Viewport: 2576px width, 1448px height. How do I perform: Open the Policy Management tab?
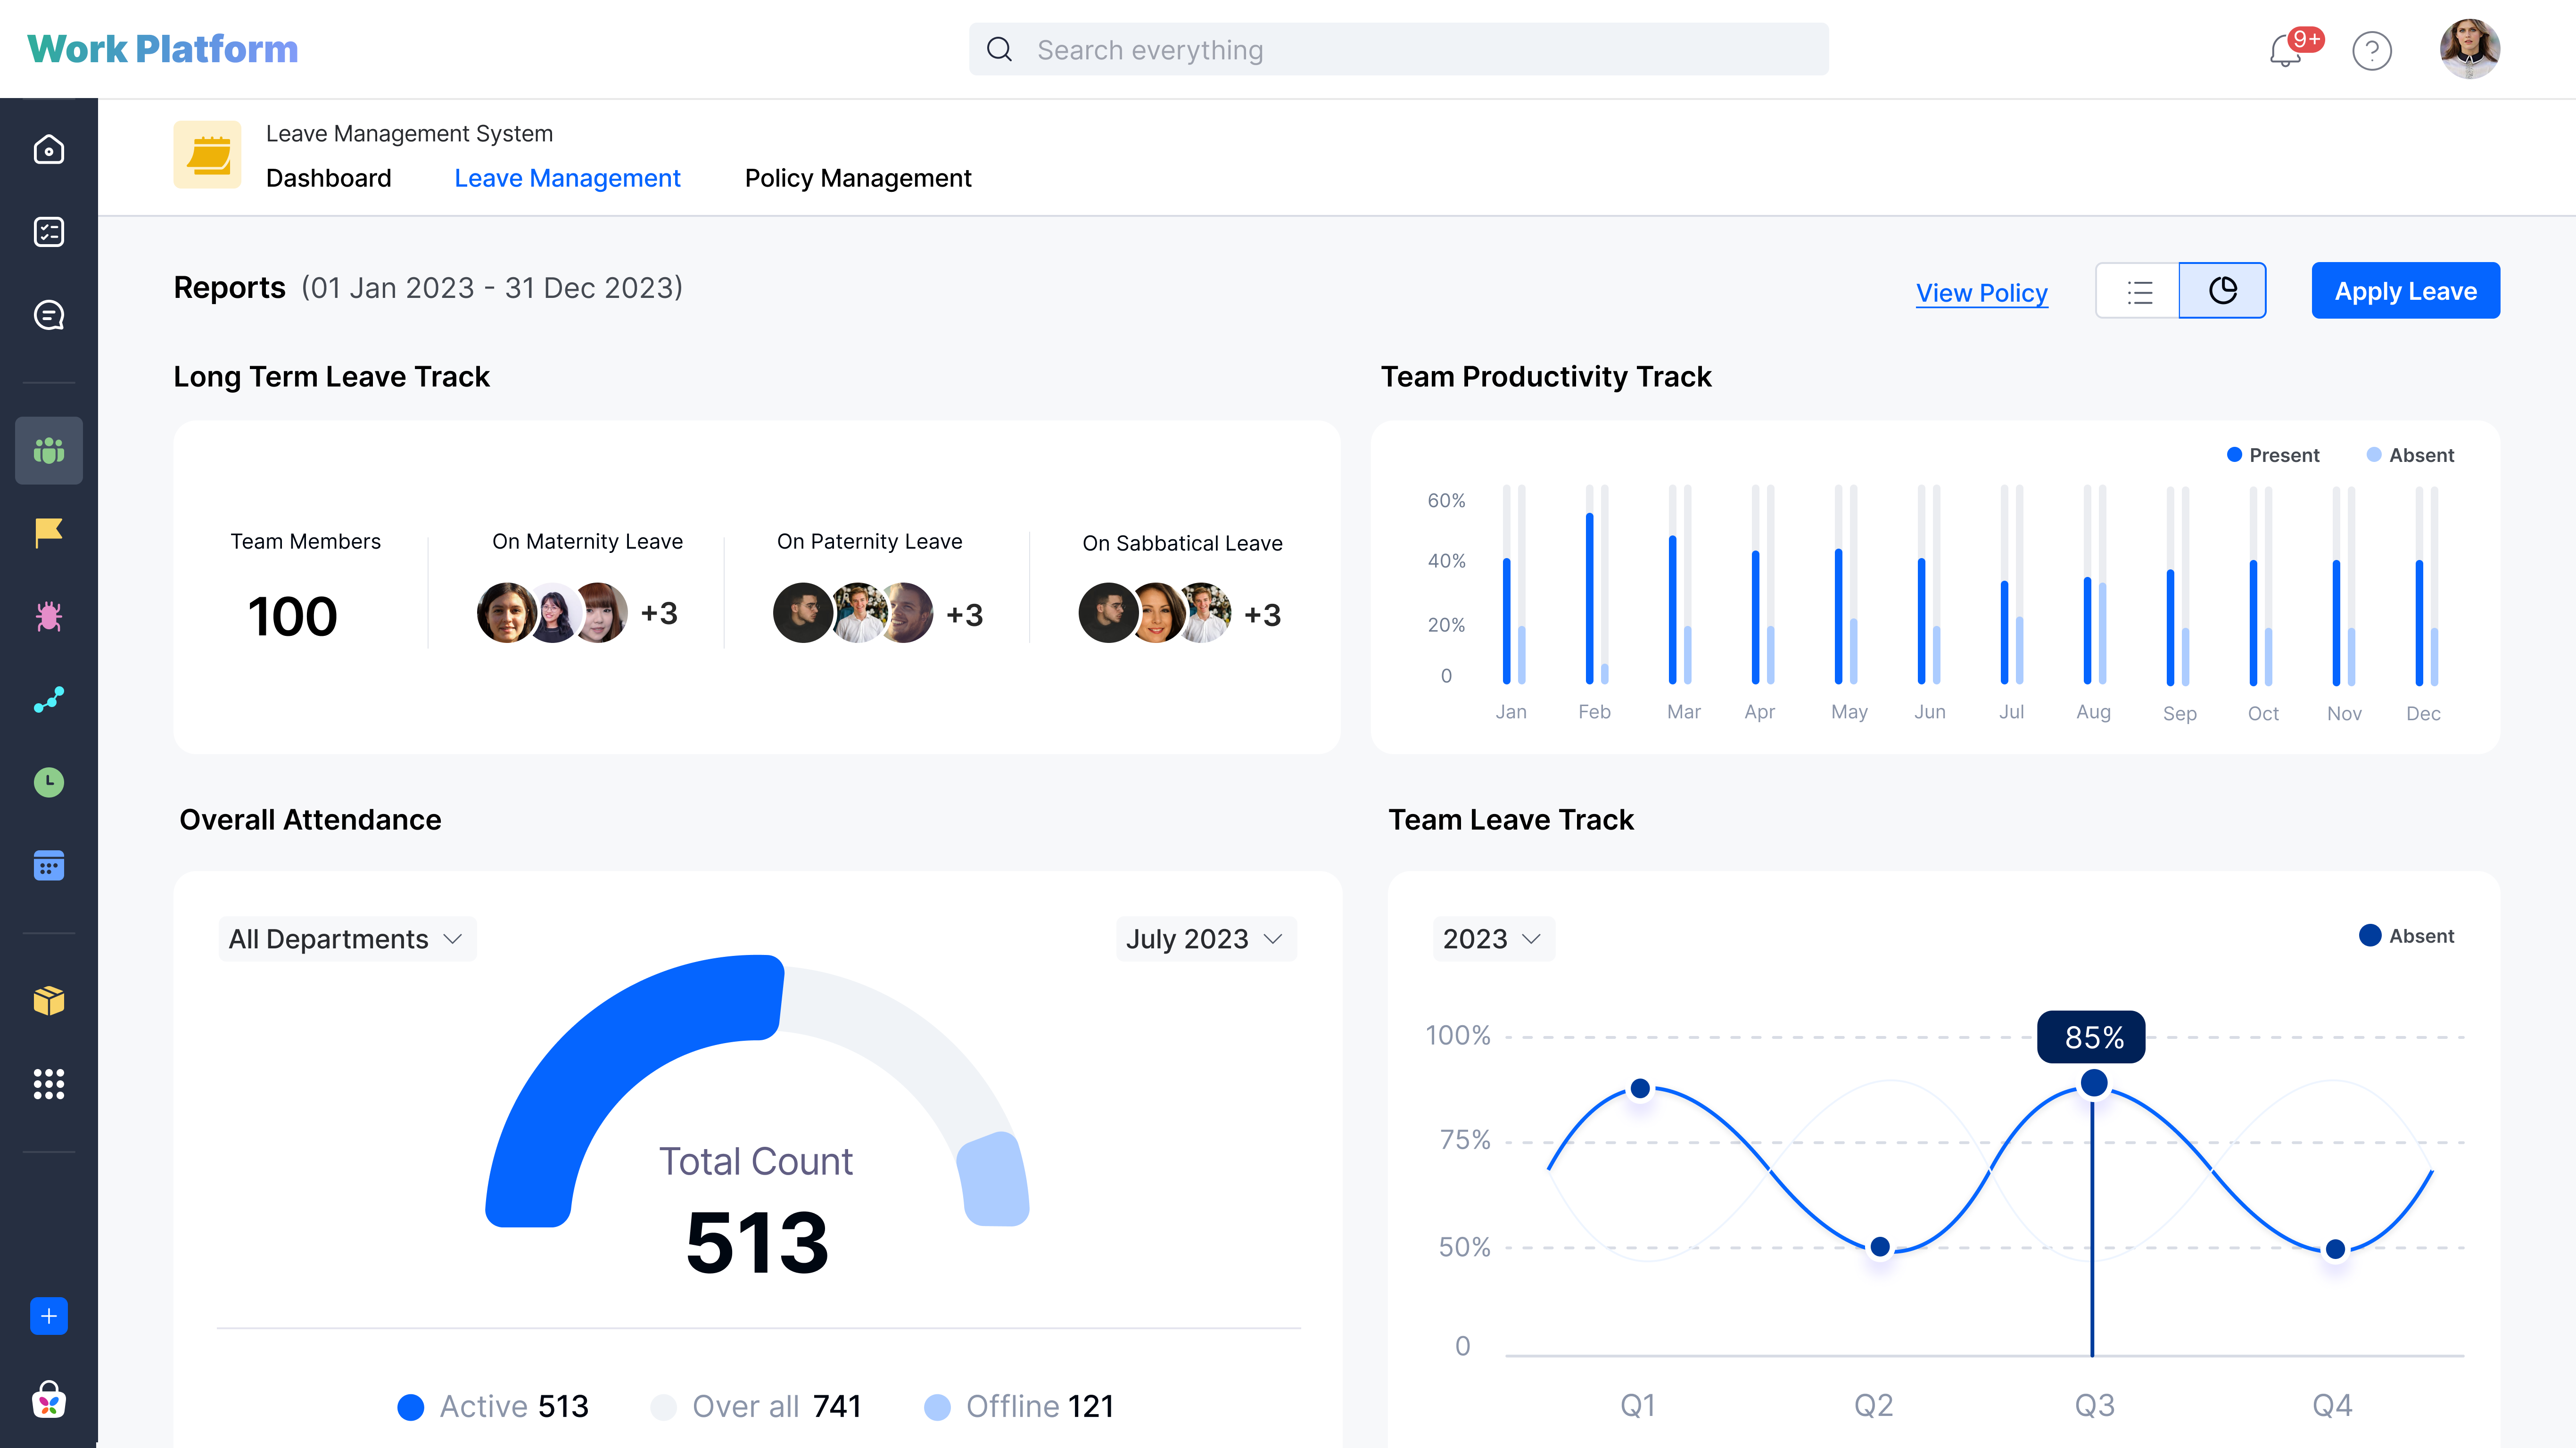[x=858, y=178]
